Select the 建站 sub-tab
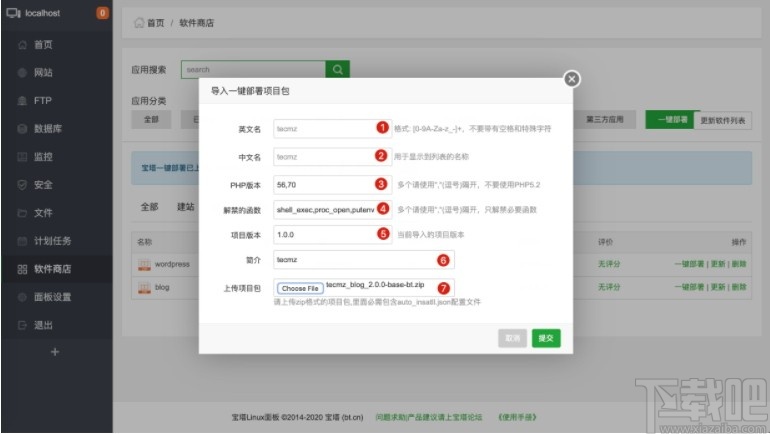The height and width of the screenshot is (434, 770). point(186,207)
